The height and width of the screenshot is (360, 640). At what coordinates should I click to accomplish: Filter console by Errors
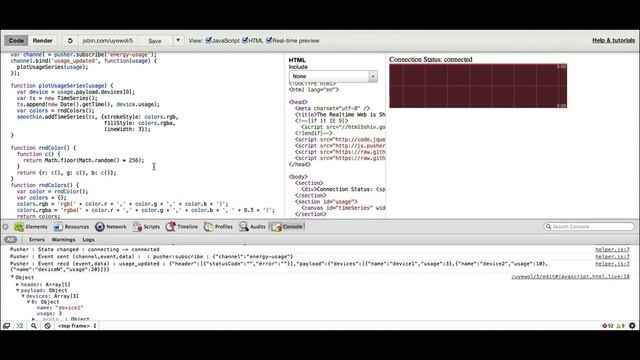tap(37, 240)
